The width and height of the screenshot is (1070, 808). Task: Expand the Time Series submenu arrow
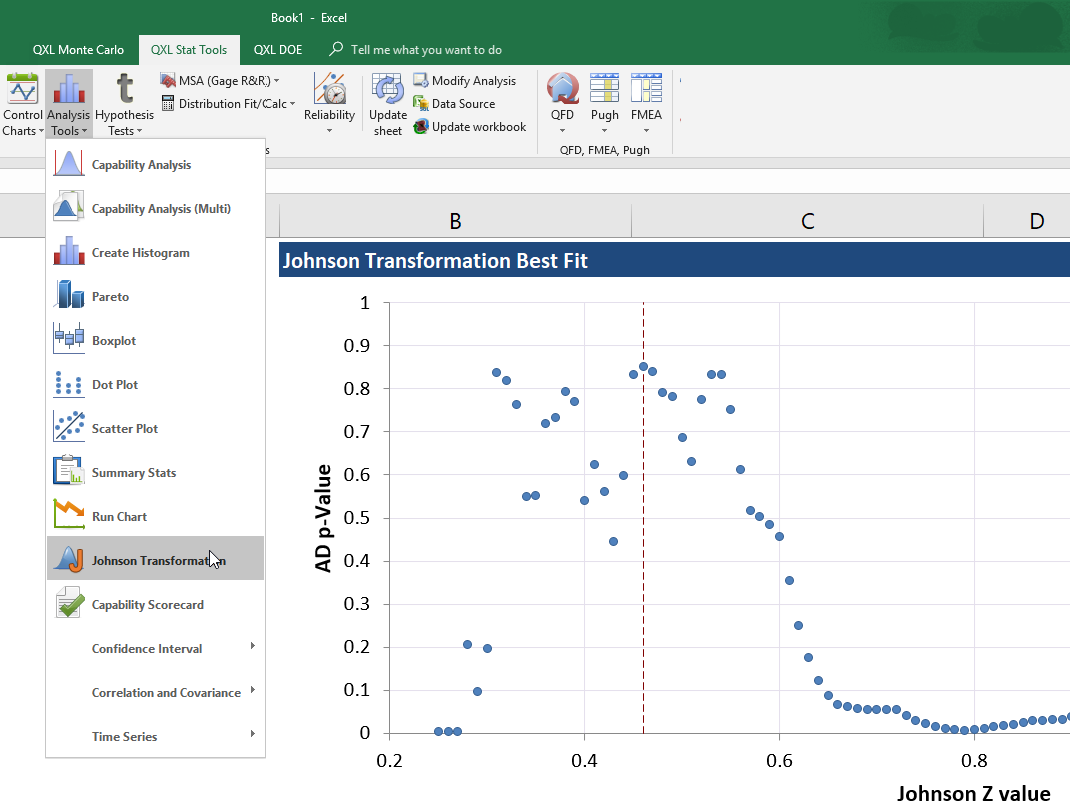coord(252,734)
